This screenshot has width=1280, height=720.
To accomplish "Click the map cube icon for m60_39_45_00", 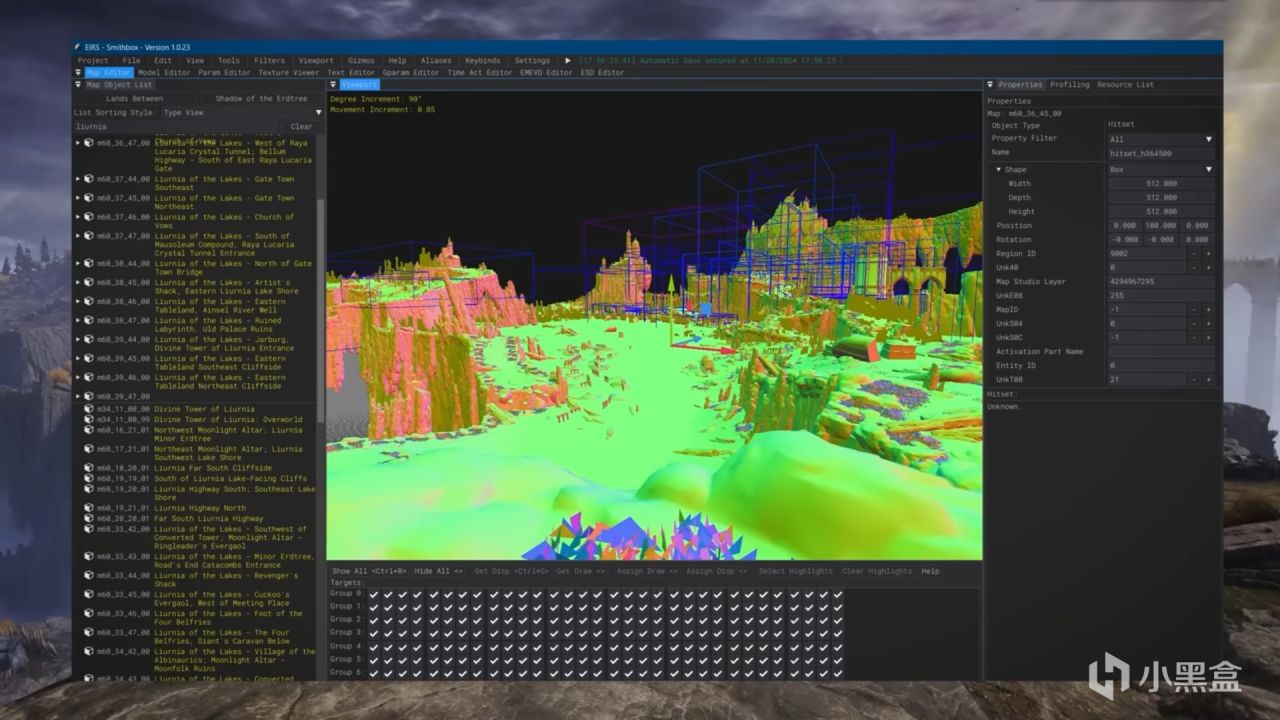I will click(89, 359).
